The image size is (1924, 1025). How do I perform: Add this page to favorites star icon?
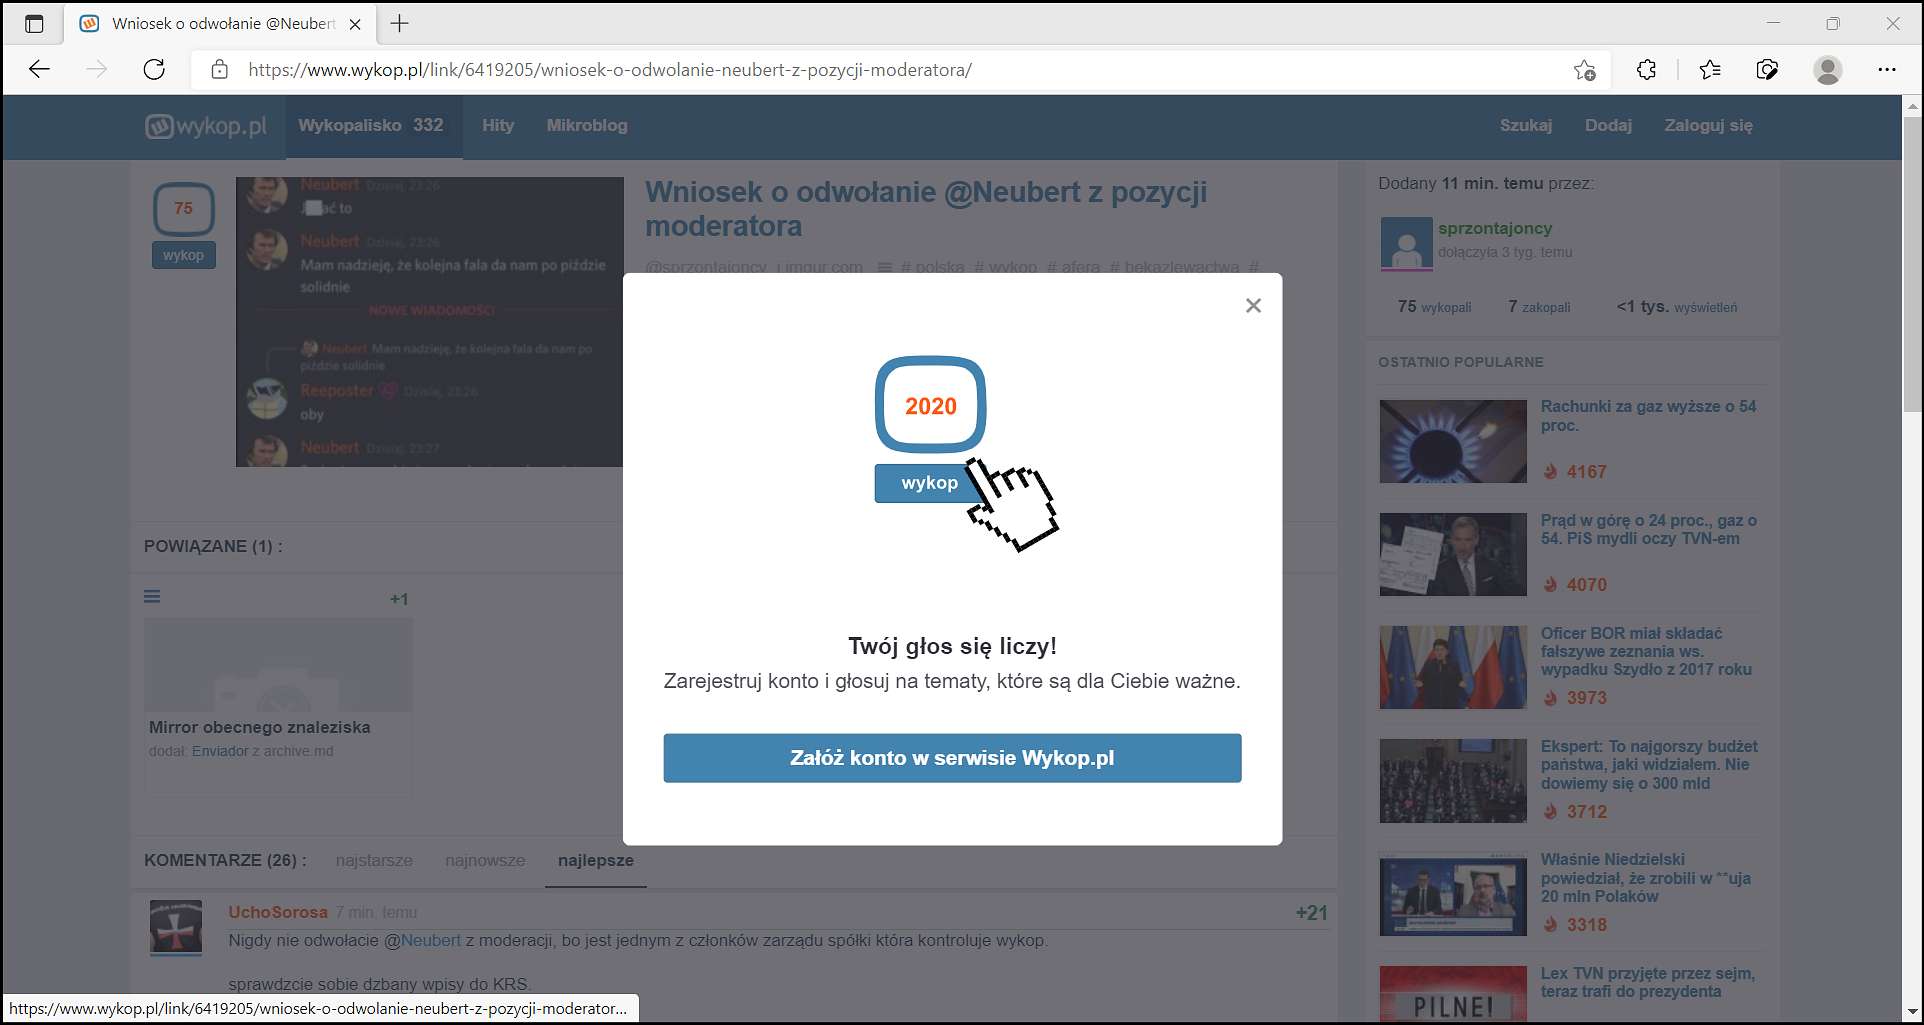(x=1584, y=70)
